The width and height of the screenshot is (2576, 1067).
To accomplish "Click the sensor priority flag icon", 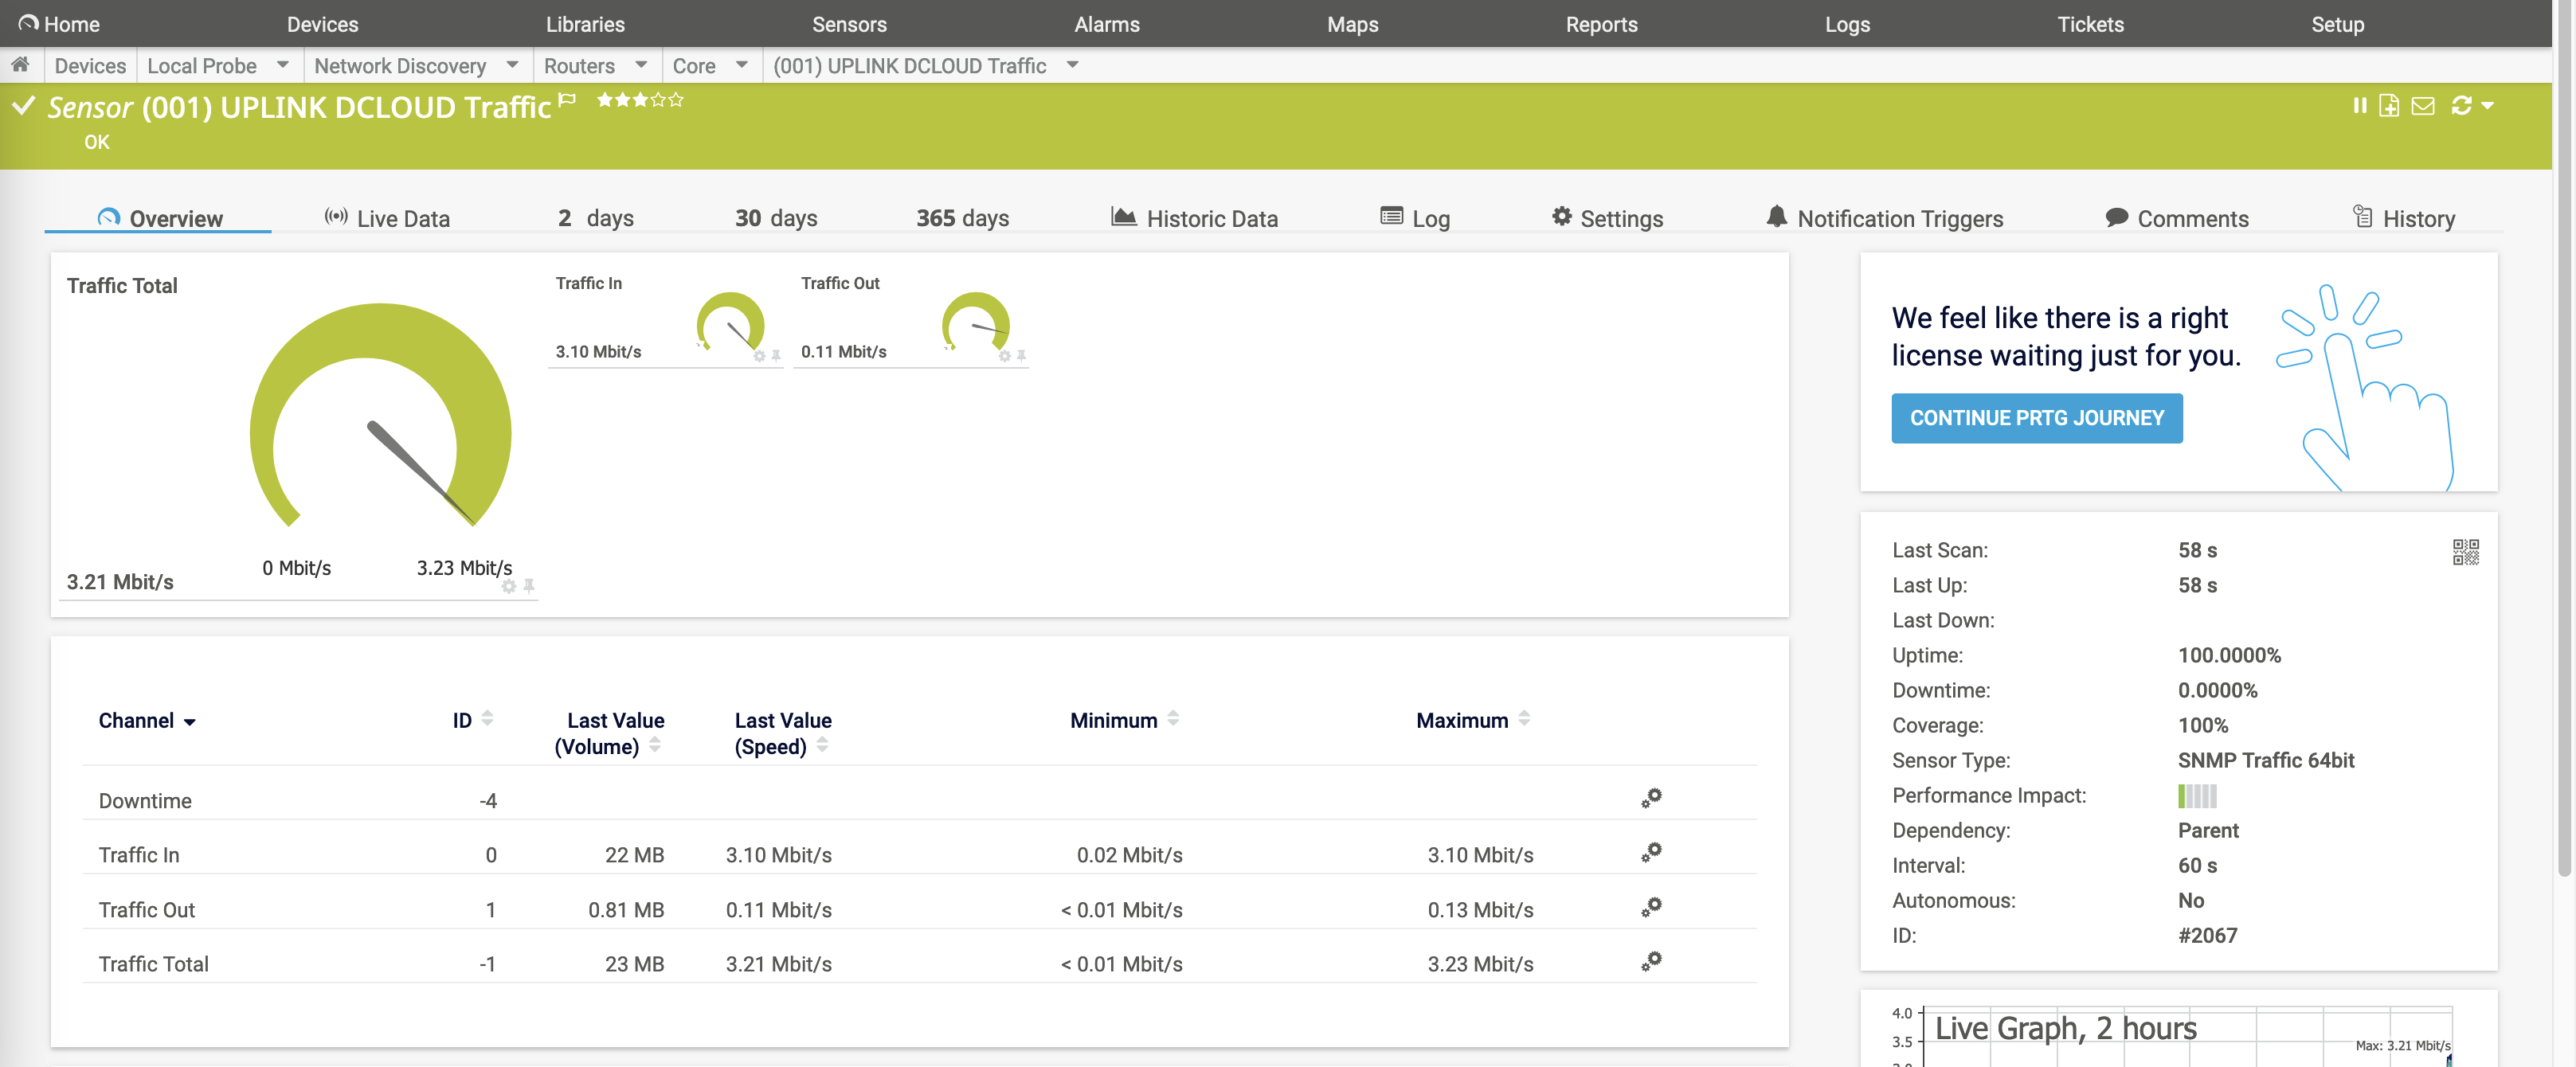I will (567, 99).
